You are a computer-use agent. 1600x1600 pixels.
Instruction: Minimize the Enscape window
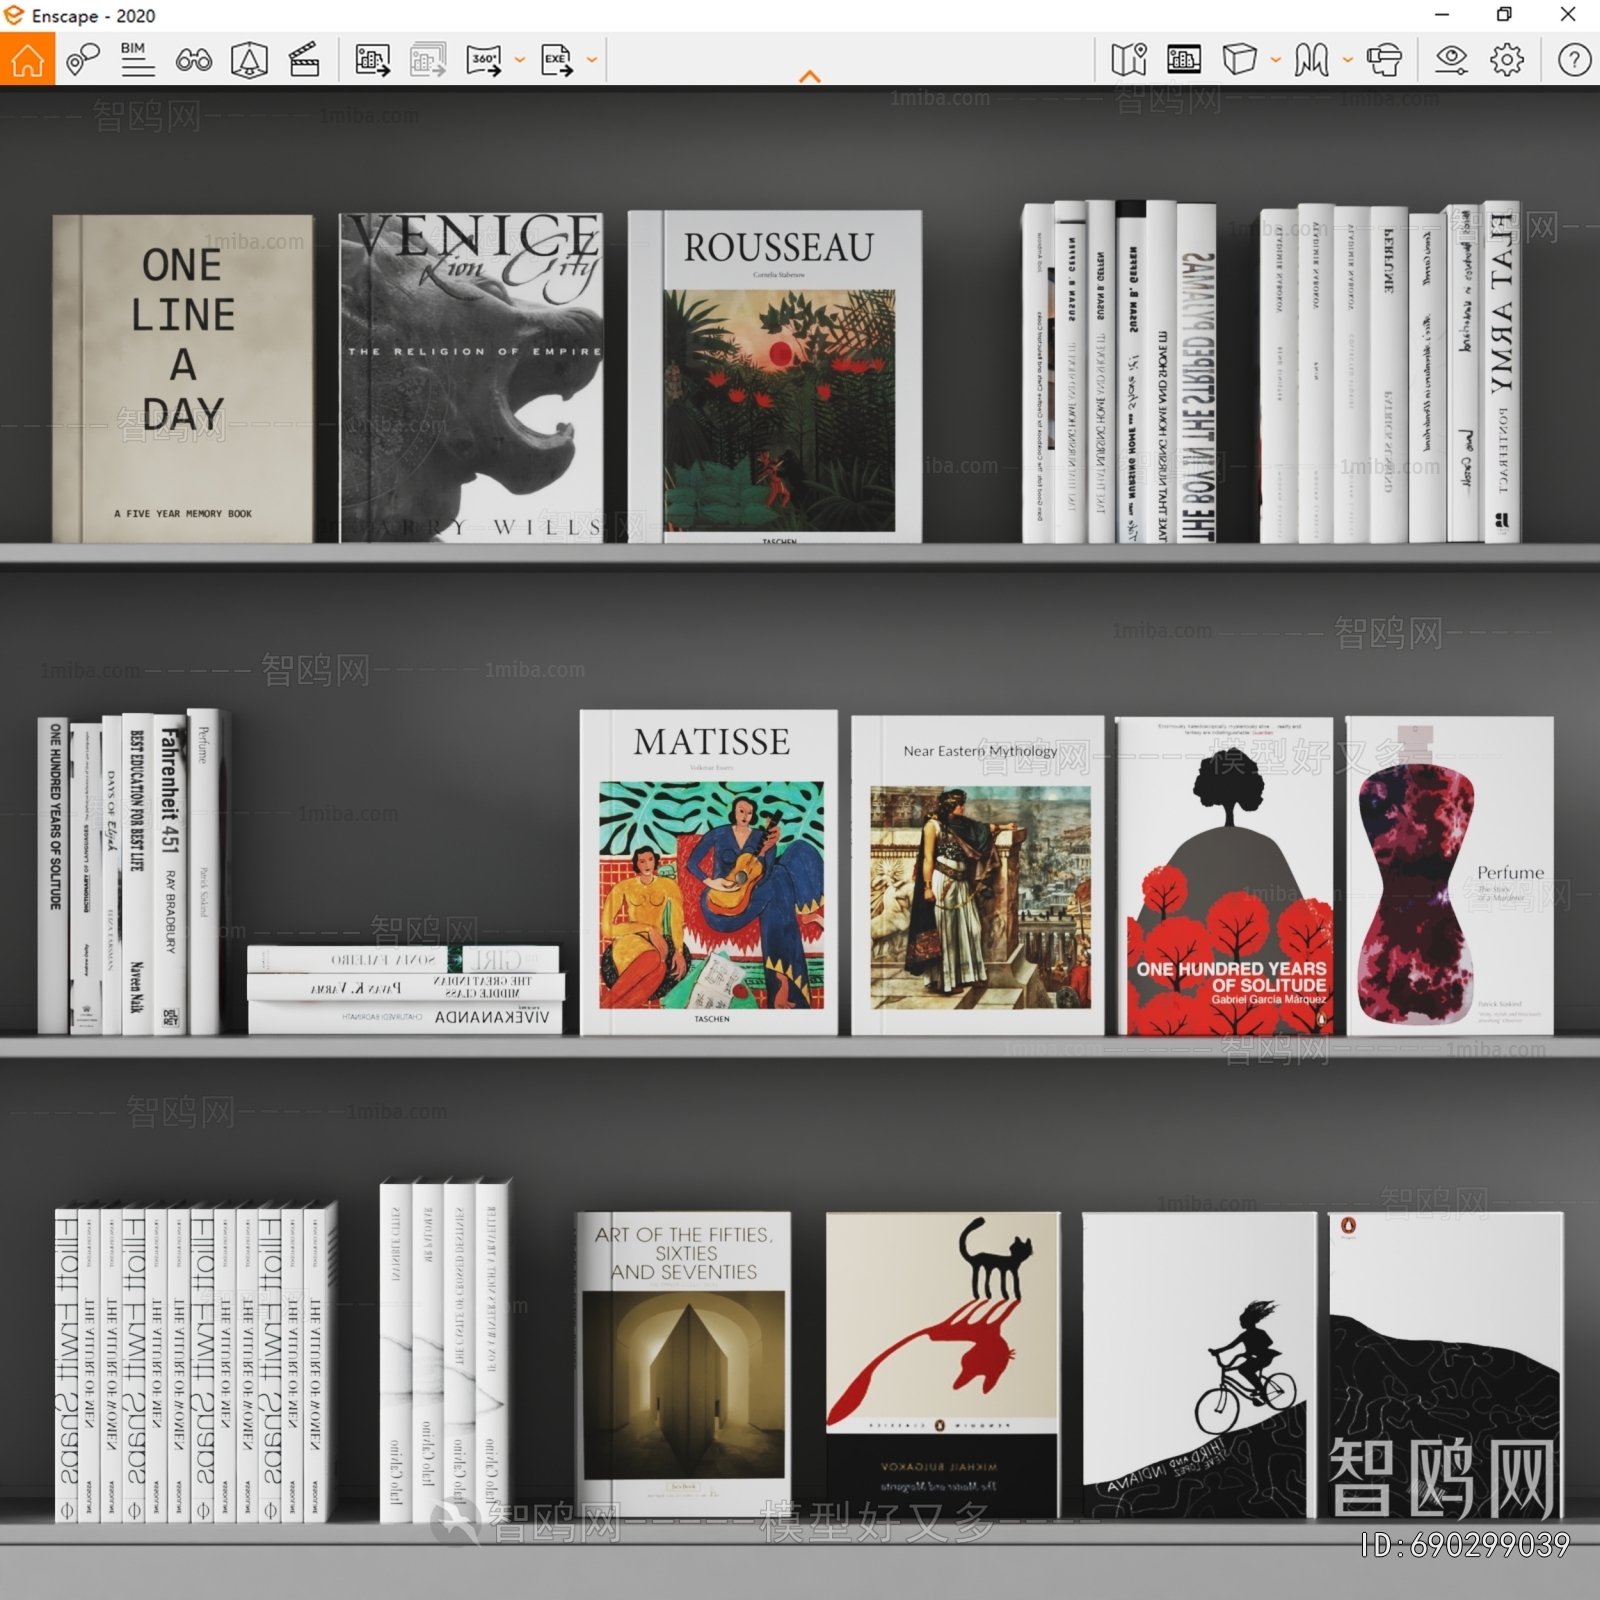(1442, 15)
